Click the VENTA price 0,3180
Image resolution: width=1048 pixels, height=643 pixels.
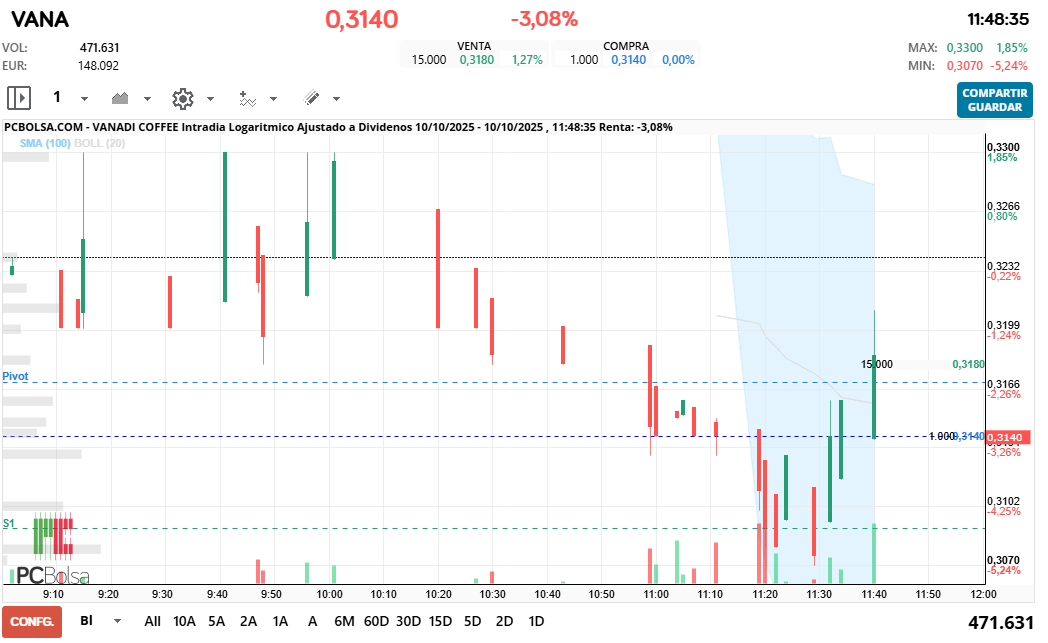point(477,59)
